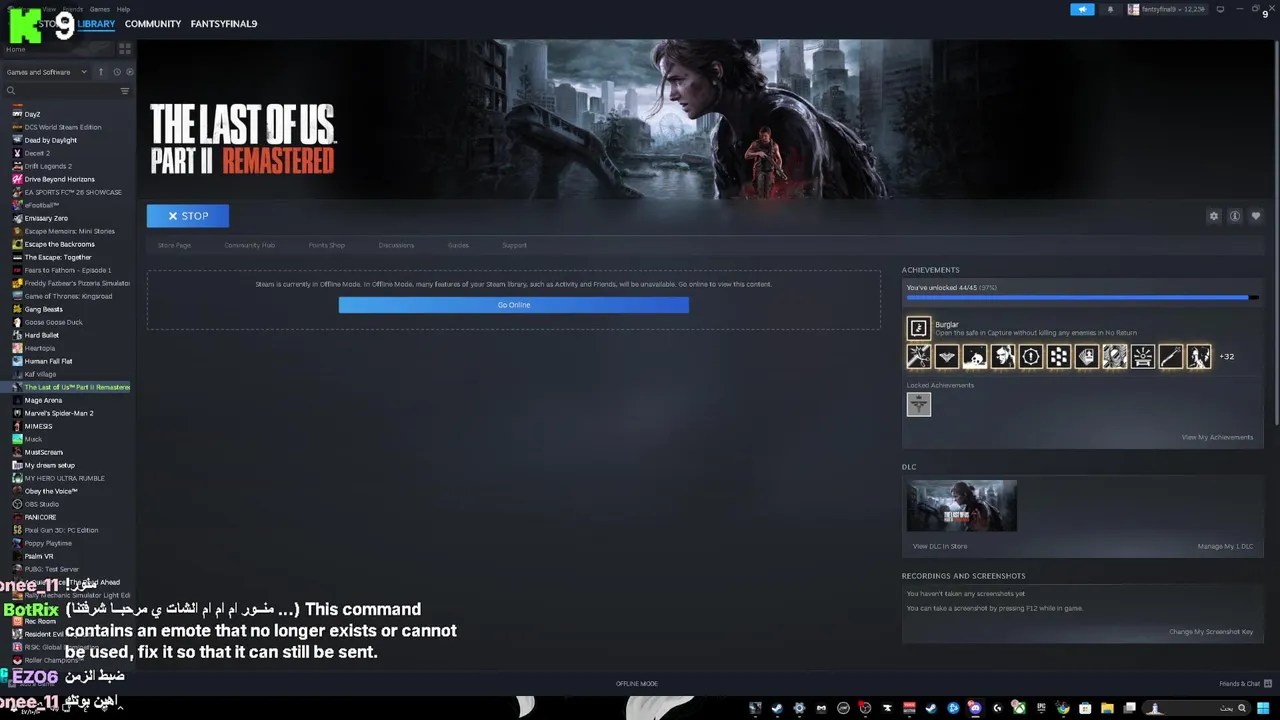Select Human Fall Flat in library
The height and width of the screenshot is (720, 1280).
point(48,361)
